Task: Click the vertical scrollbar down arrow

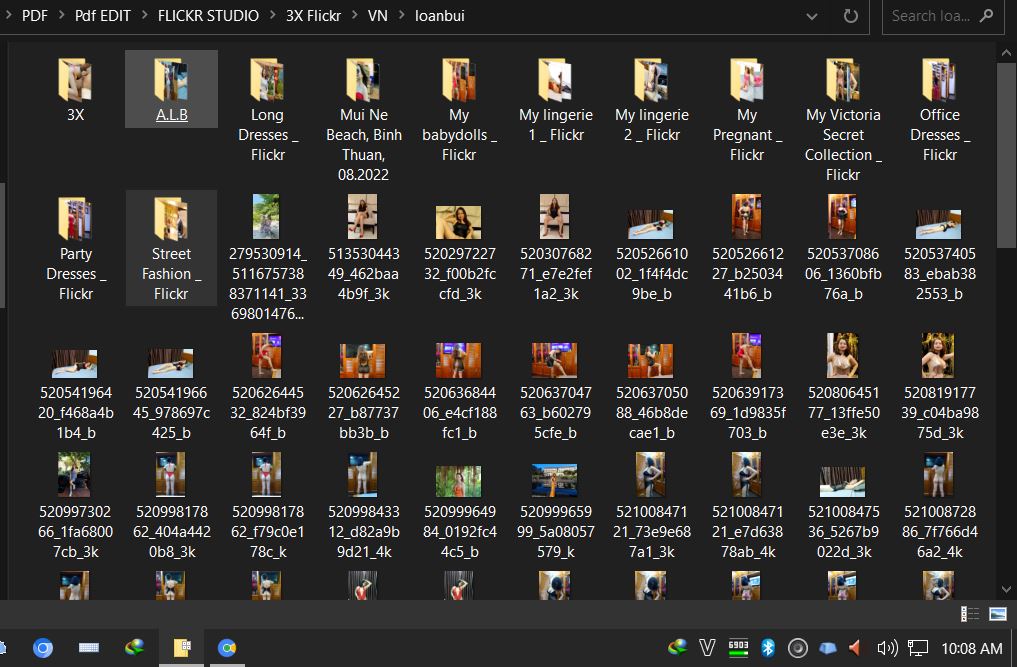Action: 1008,590
